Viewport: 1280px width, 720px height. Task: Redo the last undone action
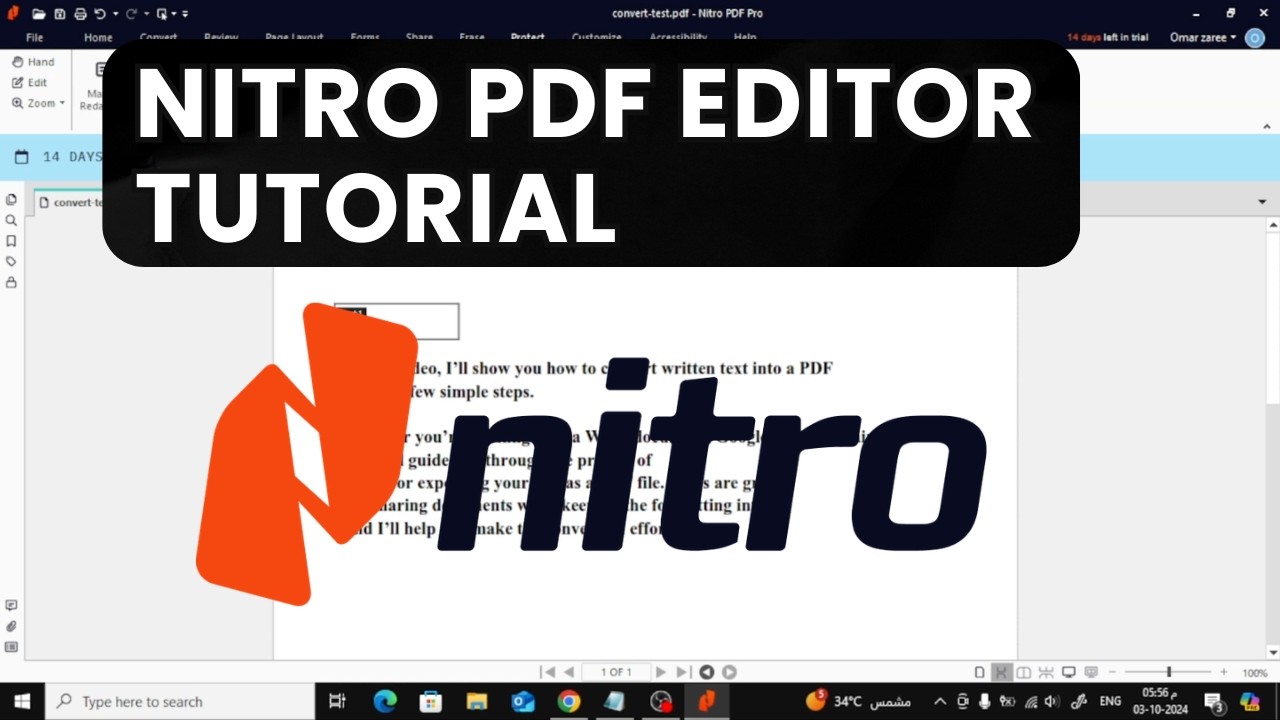point(131,14)
